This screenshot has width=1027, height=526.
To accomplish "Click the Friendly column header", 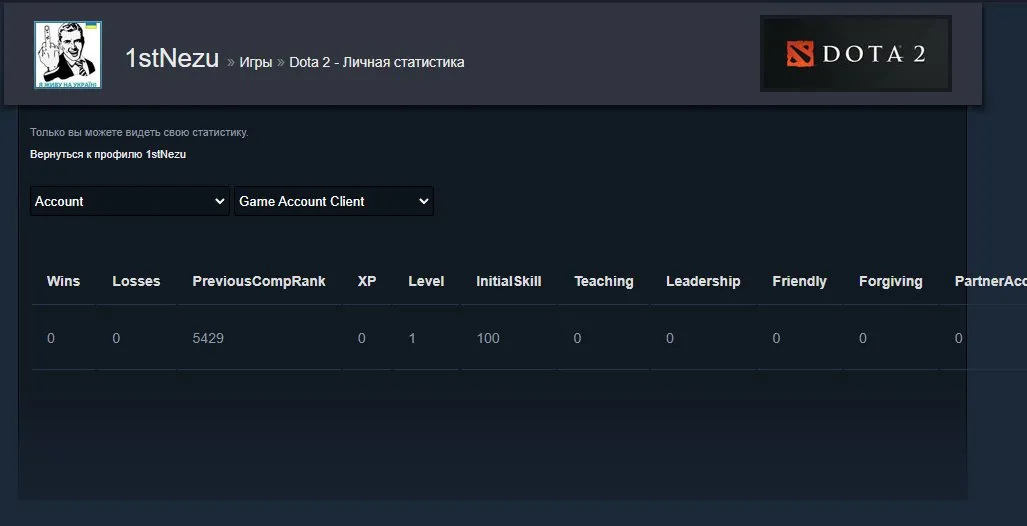I will tap(800, 282).
